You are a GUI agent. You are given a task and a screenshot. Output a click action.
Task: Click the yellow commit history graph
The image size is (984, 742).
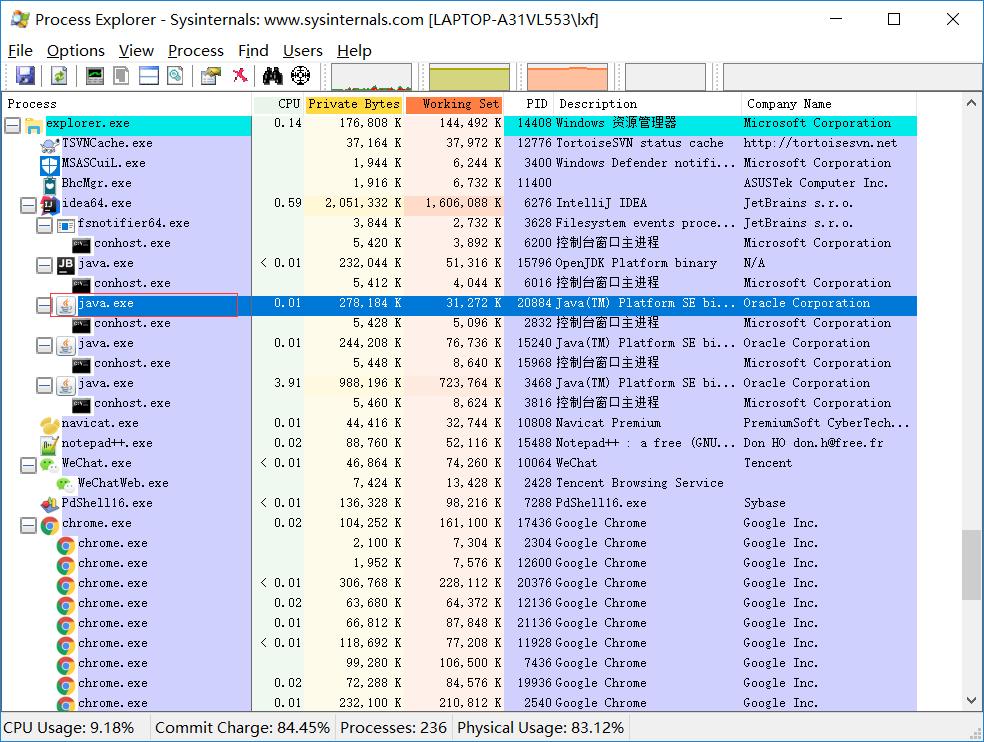click(x=469, y=77)
